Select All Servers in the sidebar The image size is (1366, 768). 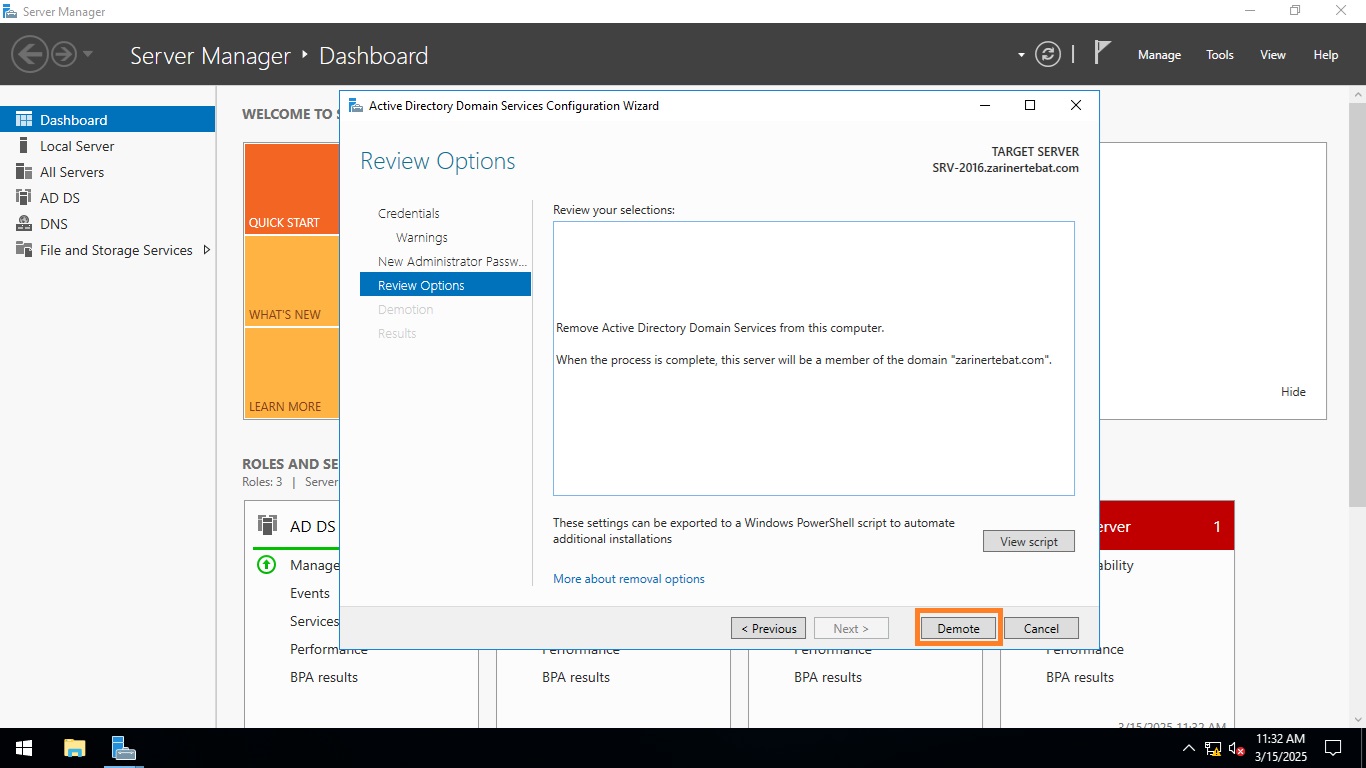pos(107,171)
